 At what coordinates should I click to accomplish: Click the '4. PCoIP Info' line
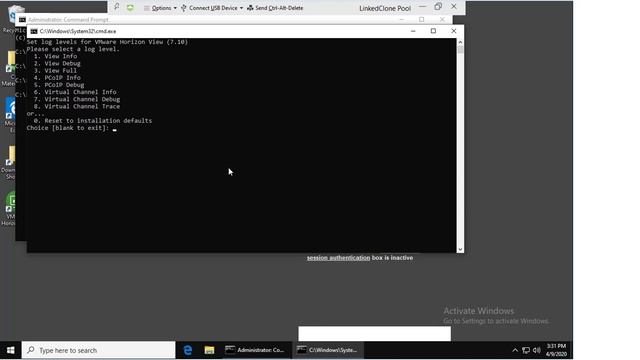pos(57,78)
